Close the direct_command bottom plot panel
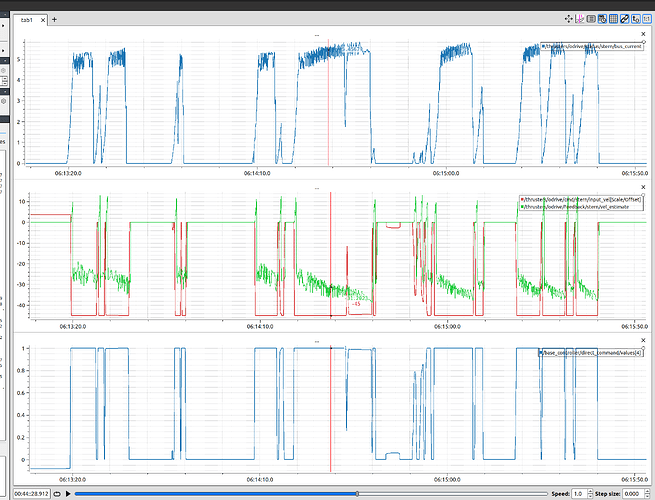Screen dimensions: 655x500 click(x=643, y=340)
